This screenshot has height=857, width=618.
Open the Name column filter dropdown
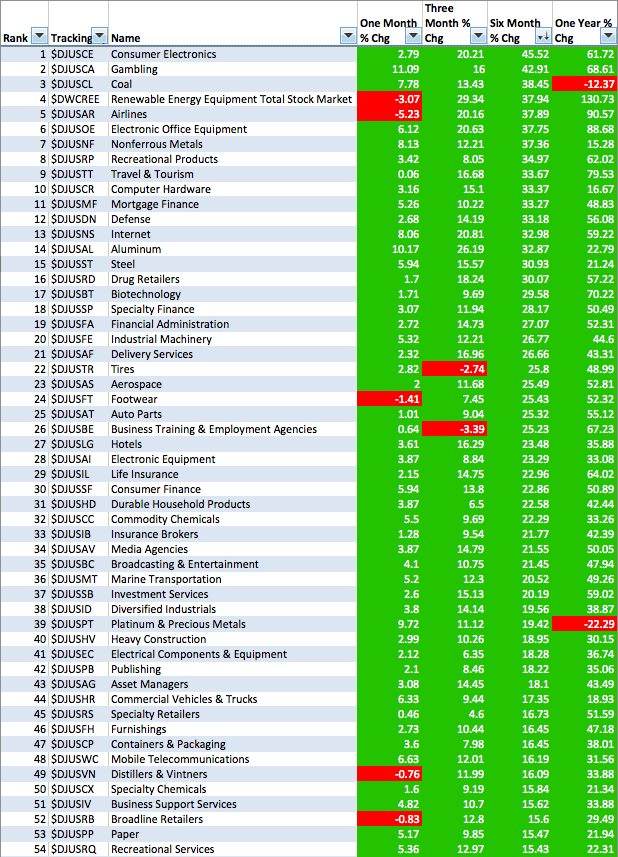tap(348, 37)
